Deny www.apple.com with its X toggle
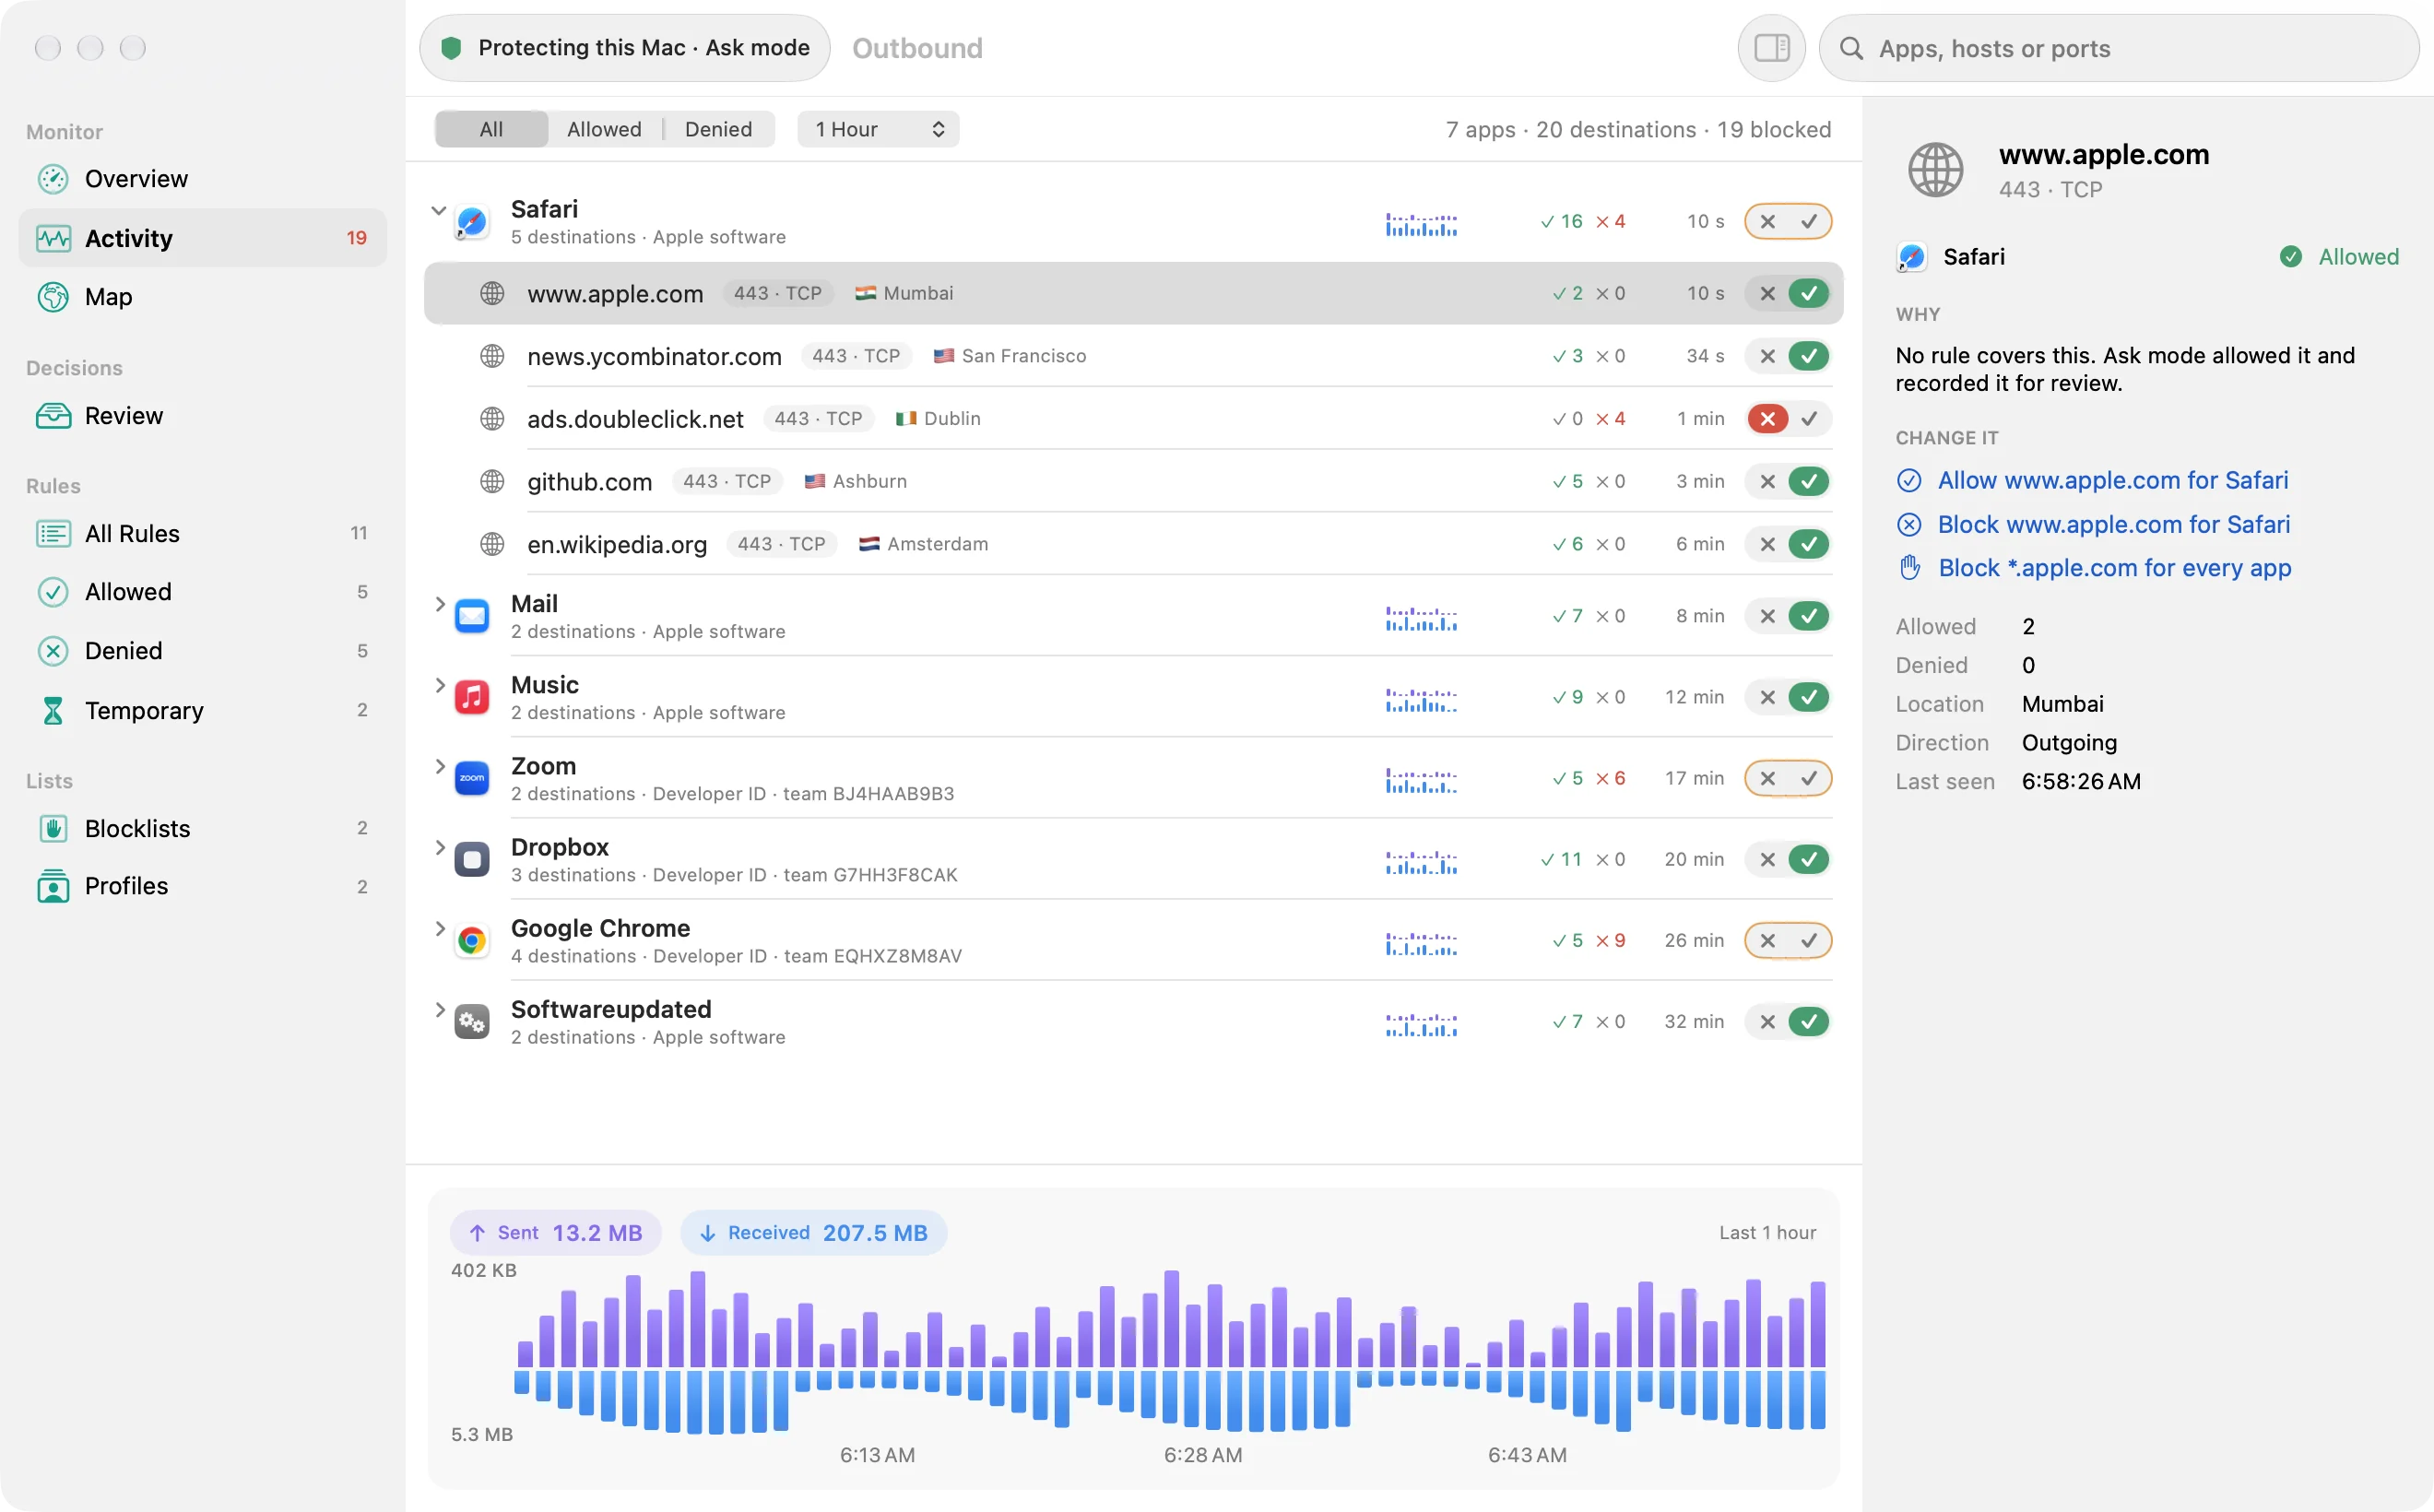2434x1512 pixels. [1767, 293]
